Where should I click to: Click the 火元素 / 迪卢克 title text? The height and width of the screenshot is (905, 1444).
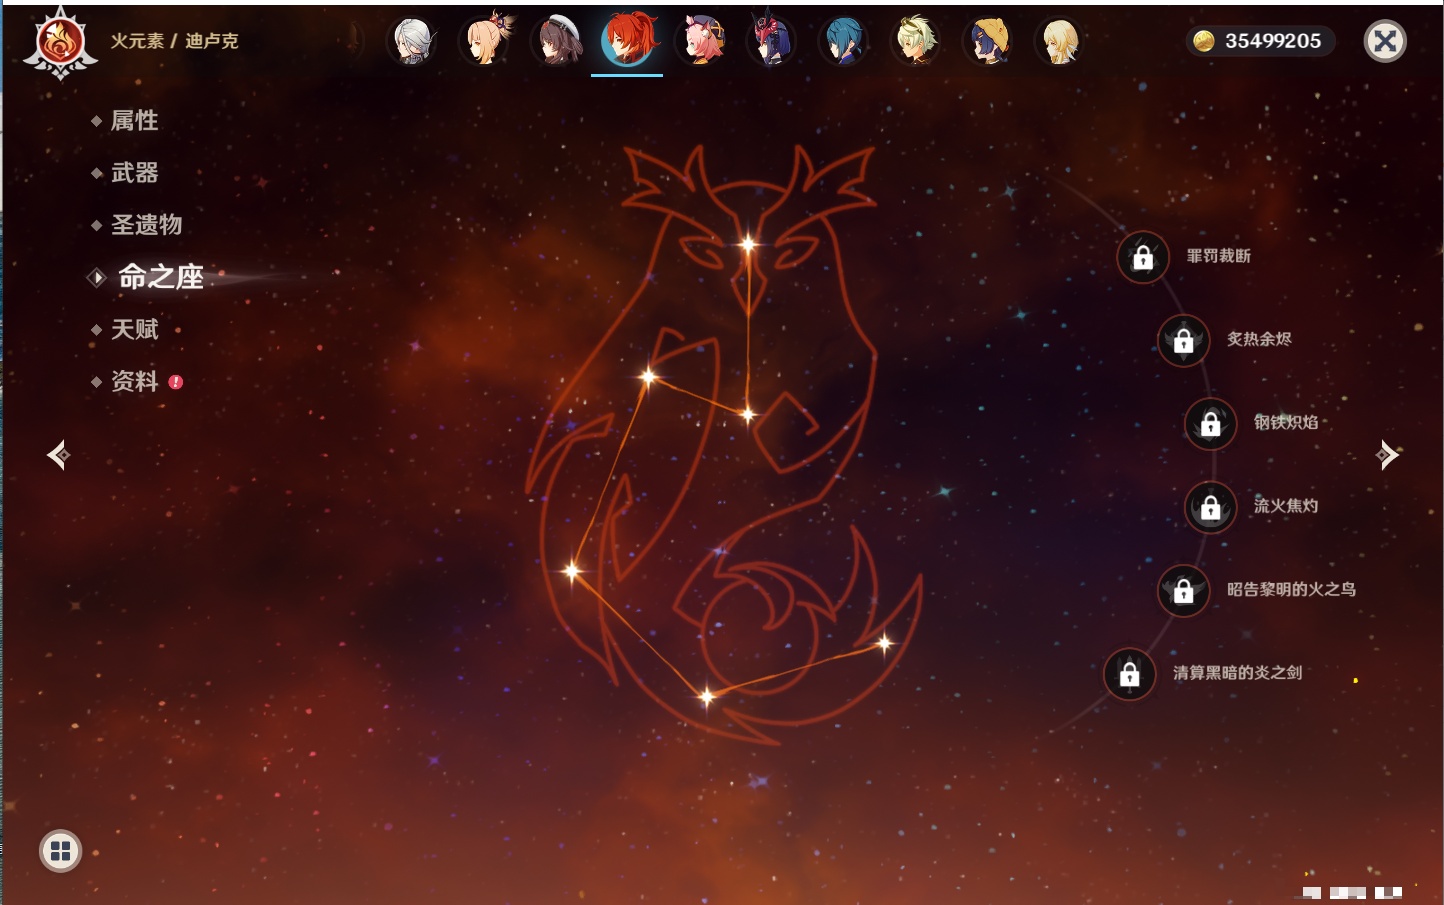point(174,41)
